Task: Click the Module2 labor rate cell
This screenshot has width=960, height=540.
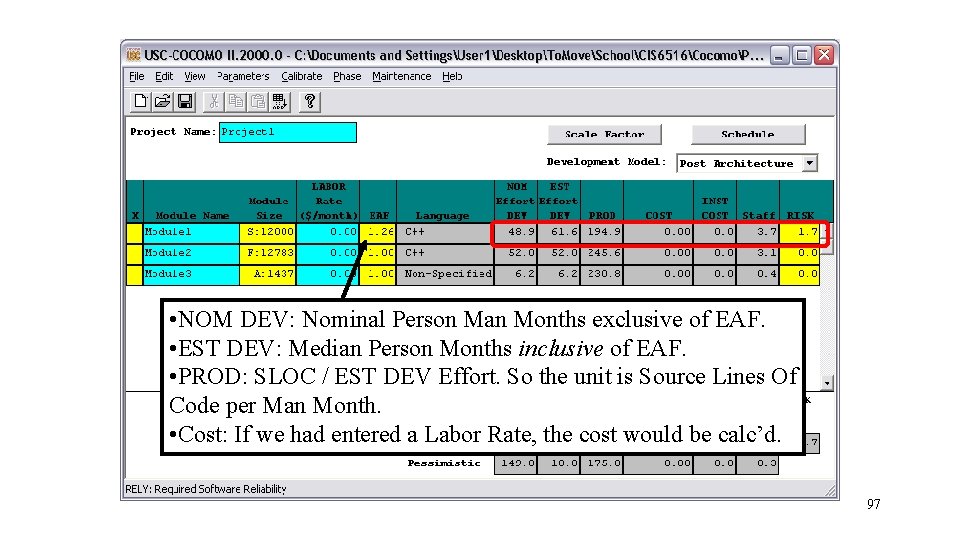Action: click(x=328, y=253)
